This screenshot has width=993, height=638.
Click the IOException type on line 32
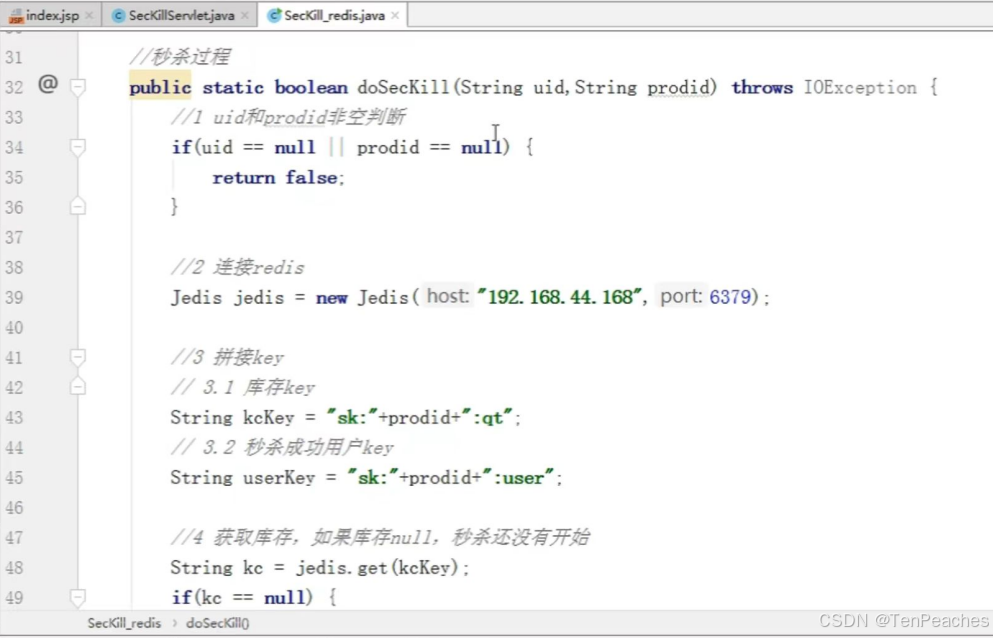(x=860, y=87)
